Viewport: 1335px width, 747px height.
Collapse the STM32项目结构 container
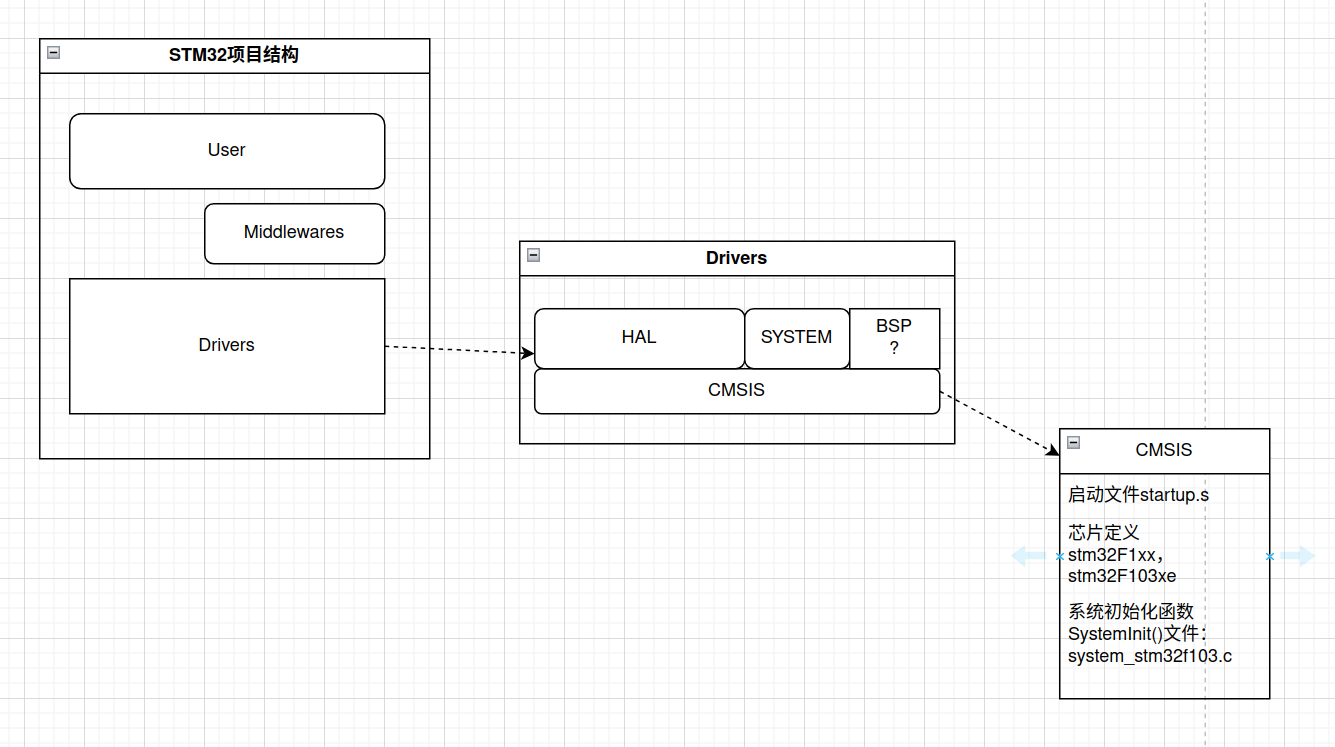54,53
